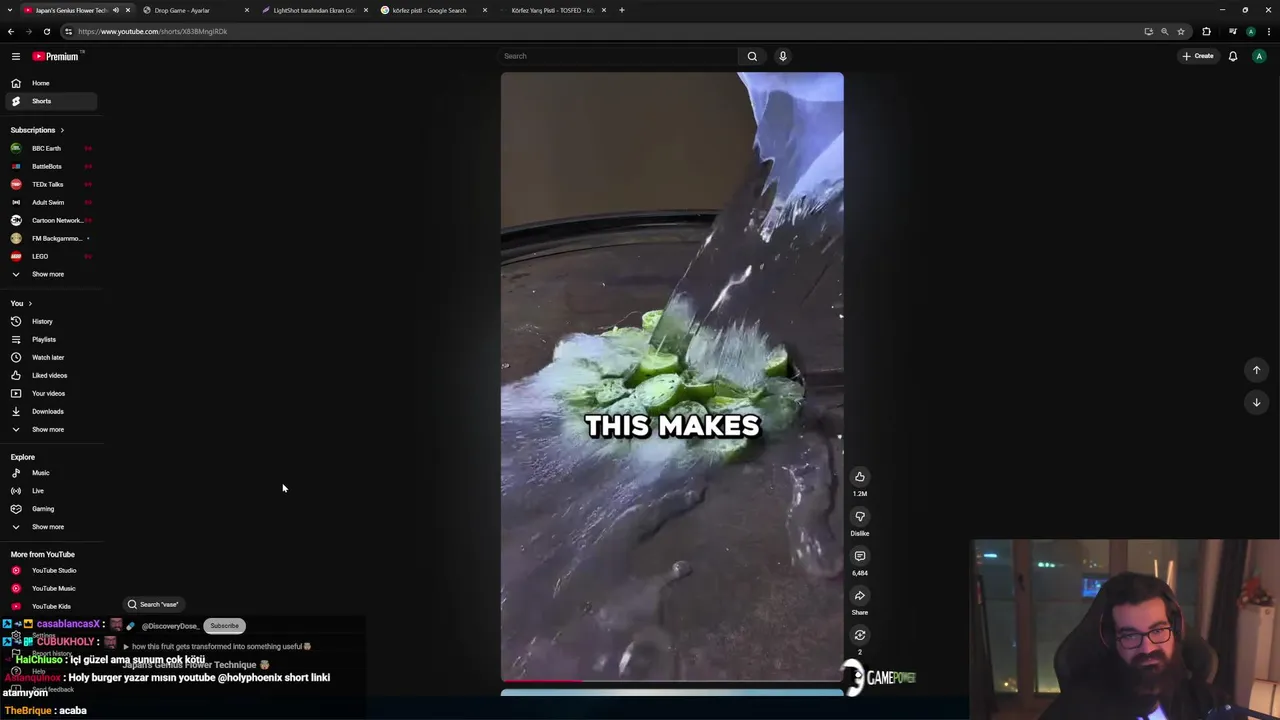Open the browser zoom indicator icon
Viewport: 1280px width, 720px height.
point(1164,31)
